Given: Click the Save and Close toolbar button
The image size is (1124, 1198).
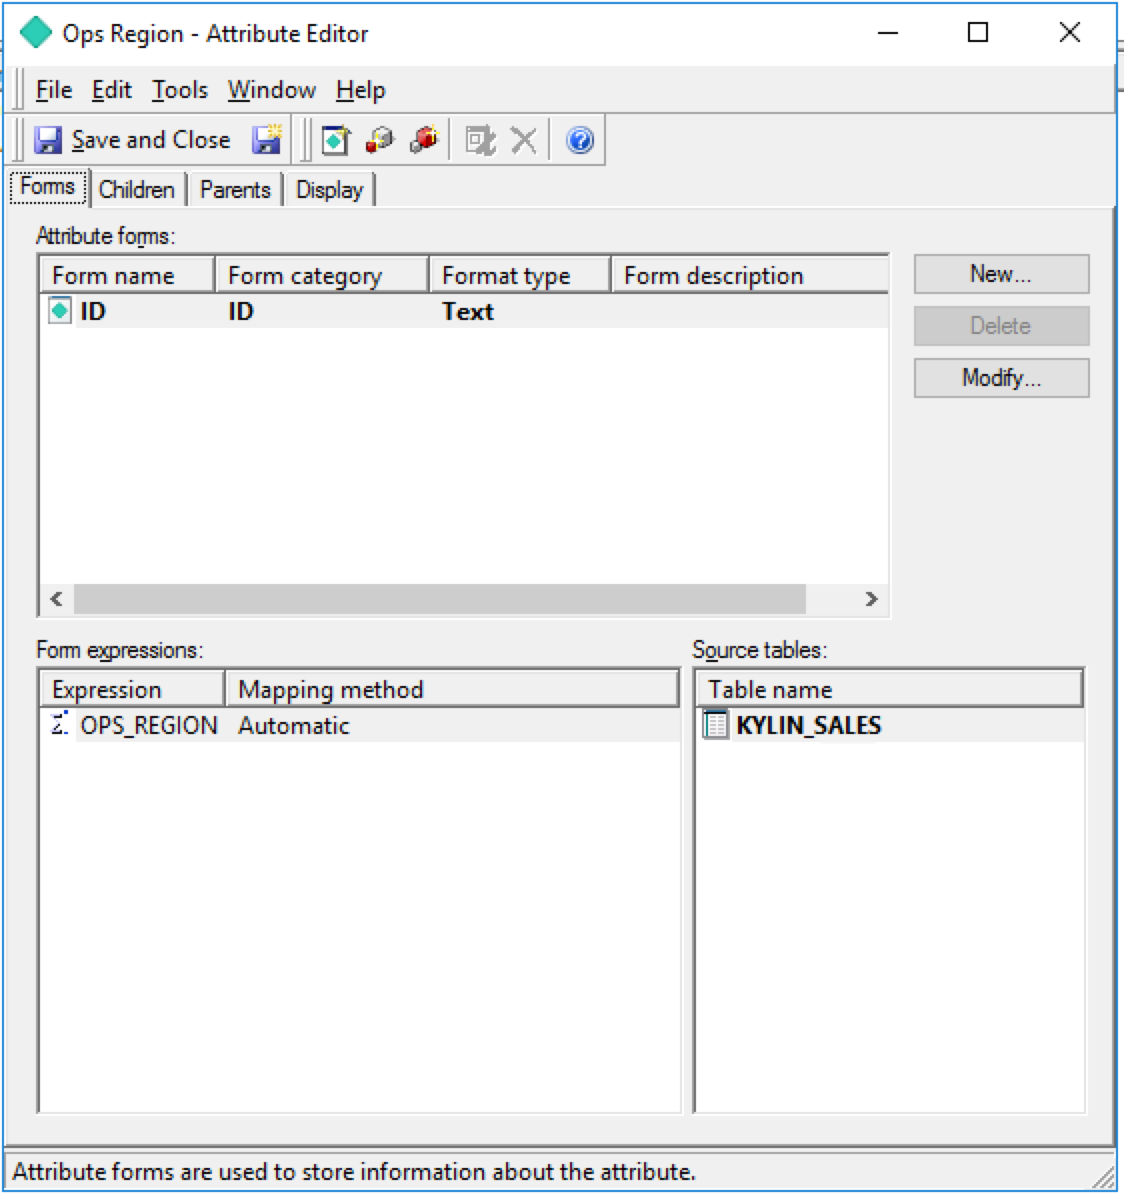Looking at the screenshot, I should [133, 140].
